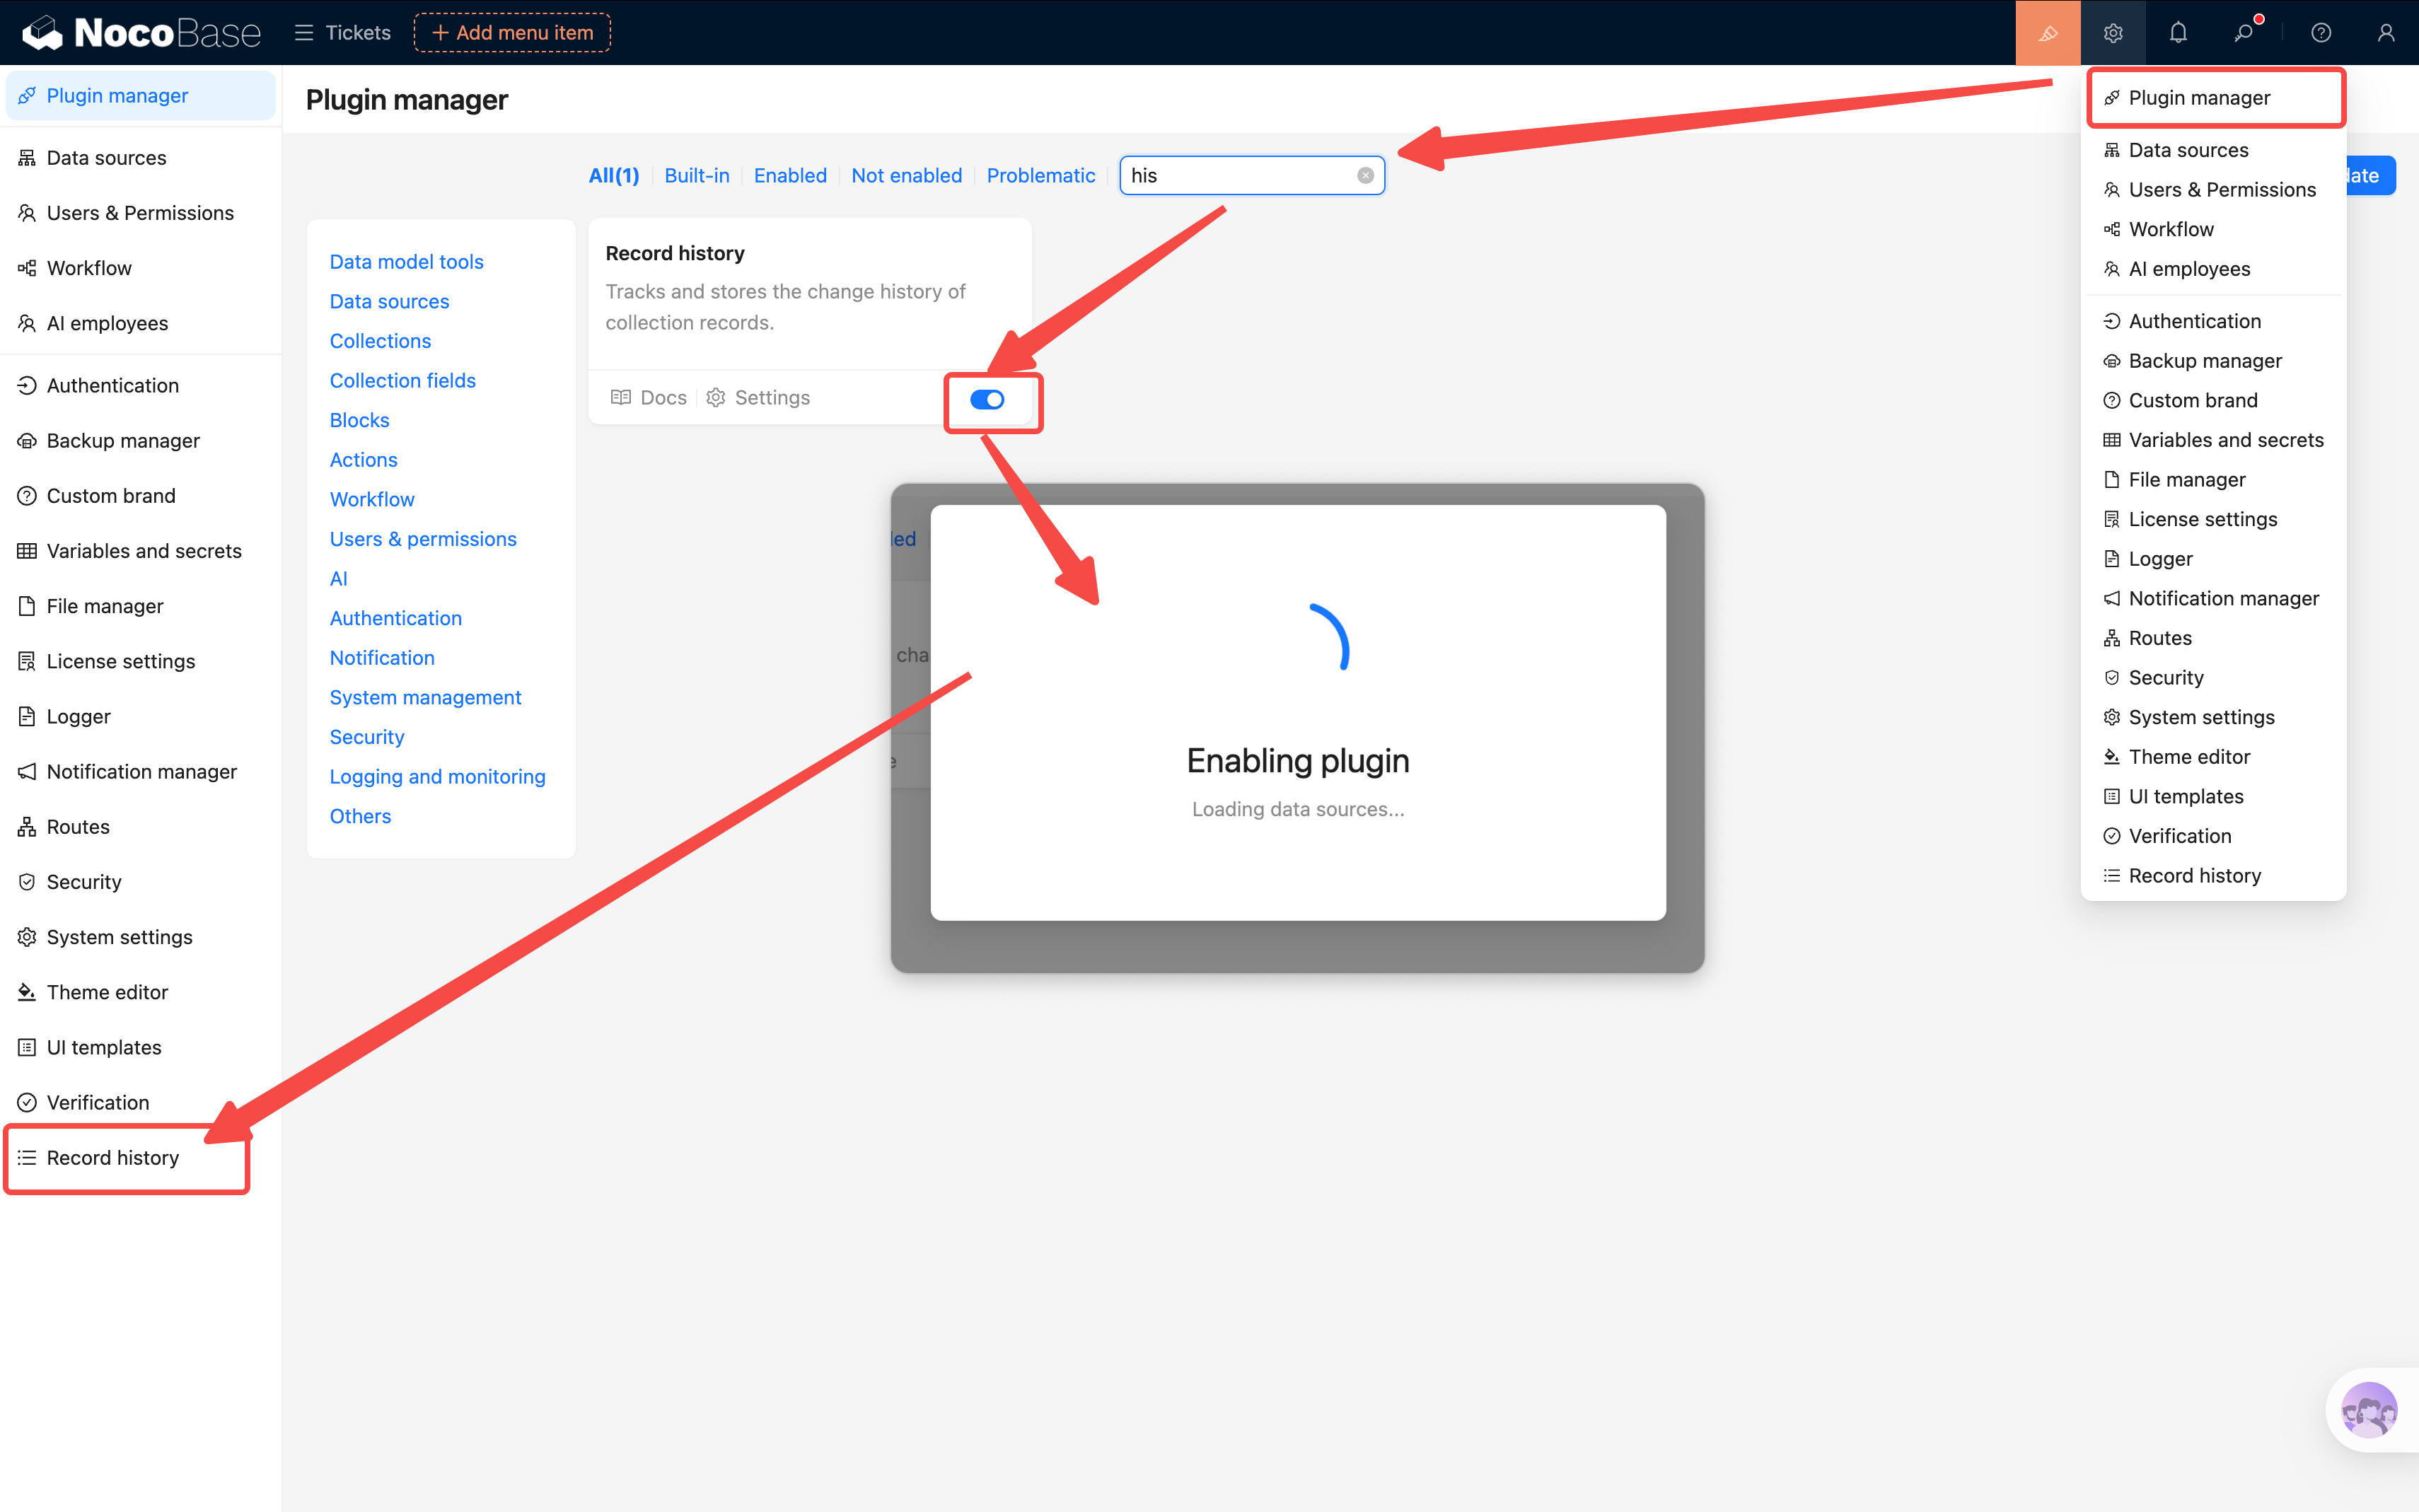This screenshot has width=2419, height=1512.
Task: Open the Tickets menu in the header
Action: pyautogui.click(x=343, y=33)
